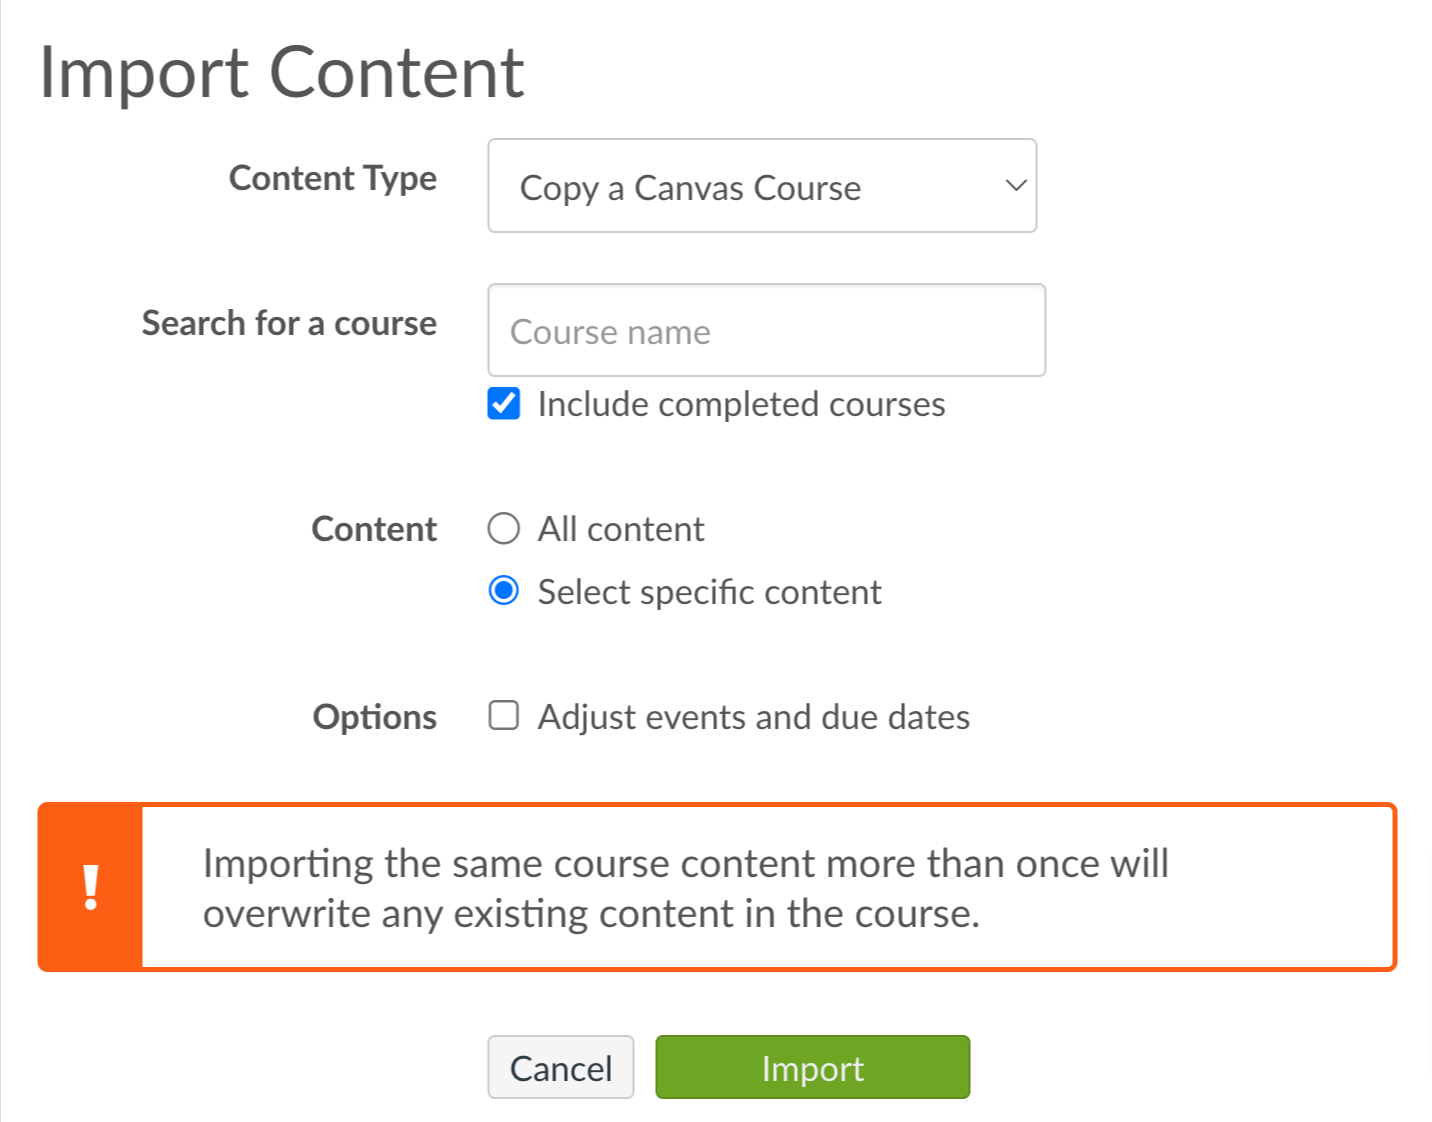This screenshot has height=1122, width=1432.
Task: Select the All content radio option
Action: [503, 528]
